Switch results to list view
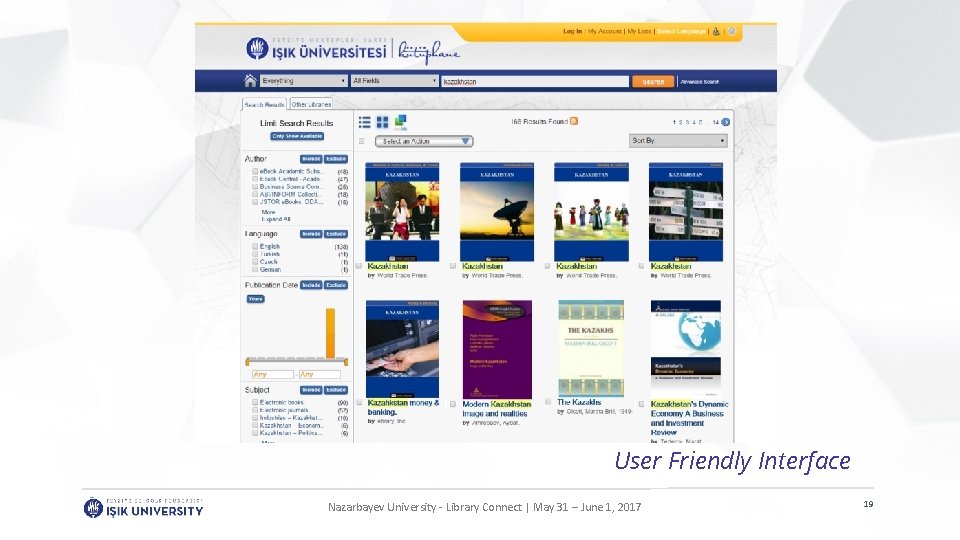Screen dimensions: 960x540 365,122
